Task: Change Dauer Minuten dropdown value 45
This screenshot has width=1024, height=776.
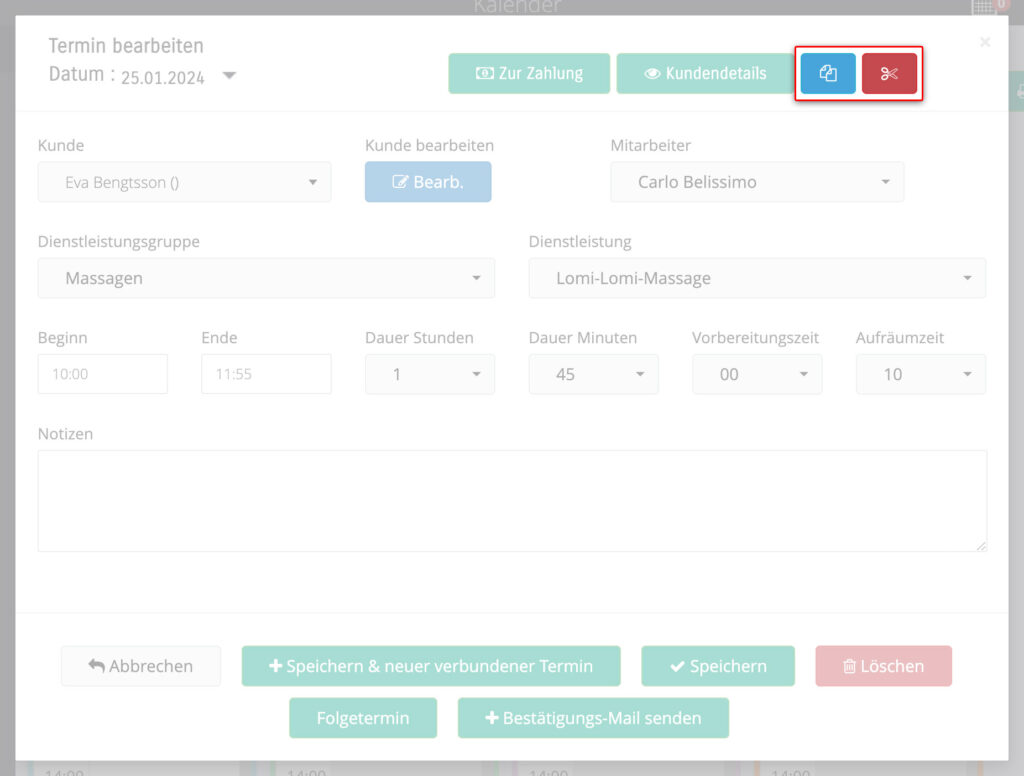Action: pos(593,374)
